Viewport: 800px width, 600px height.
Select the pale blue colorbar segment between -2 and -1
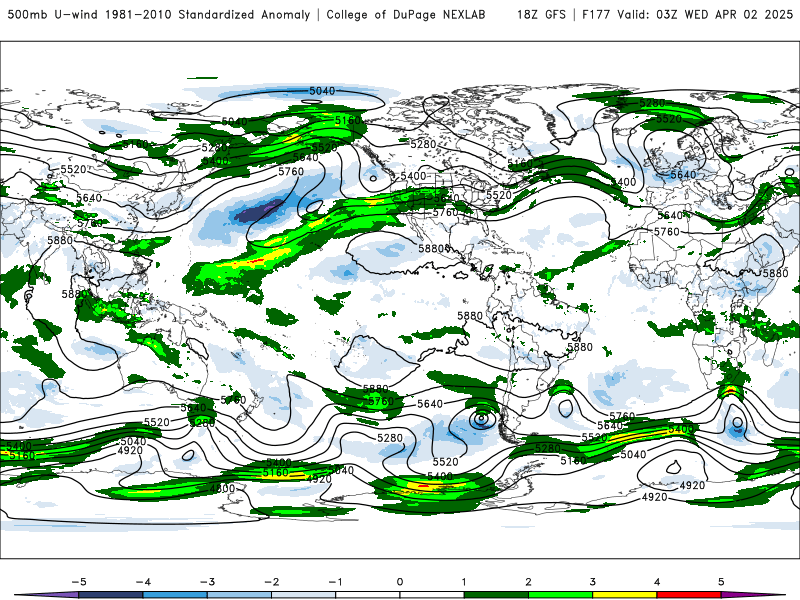click(x=303, y=595)
